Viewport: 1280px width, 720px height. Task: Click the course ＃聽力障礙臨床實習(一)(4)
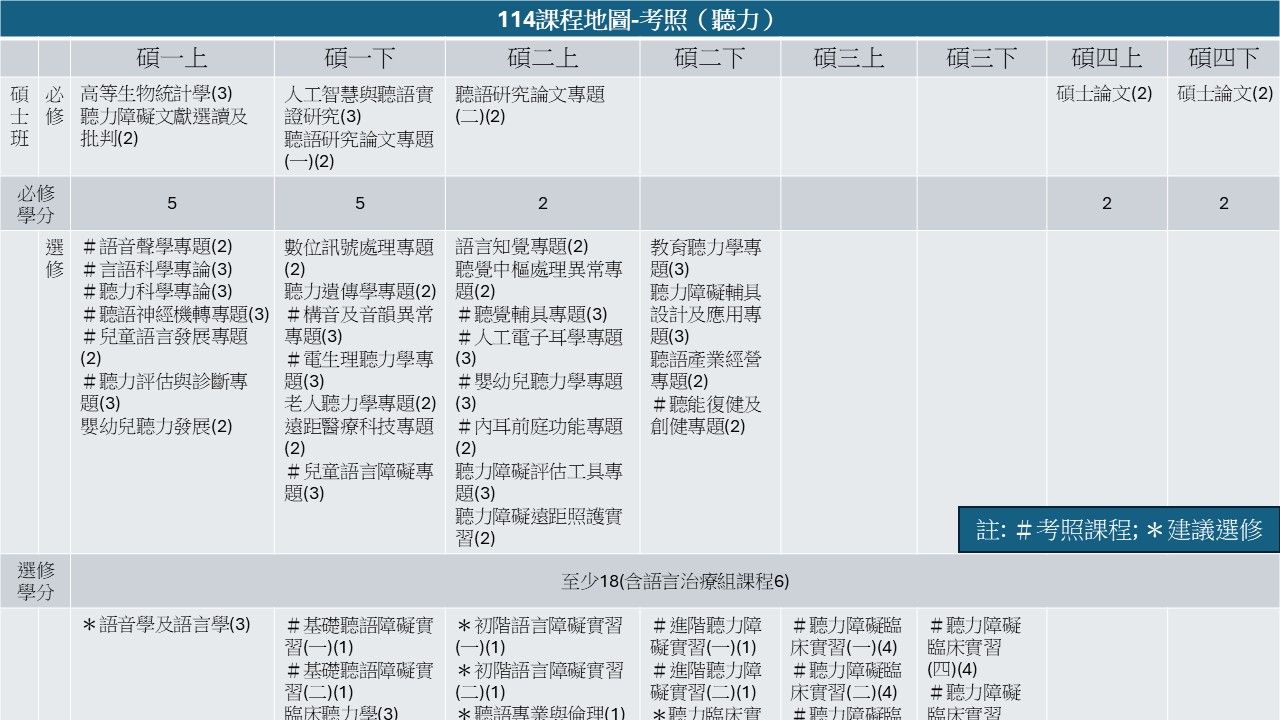[x=845, y=636]
